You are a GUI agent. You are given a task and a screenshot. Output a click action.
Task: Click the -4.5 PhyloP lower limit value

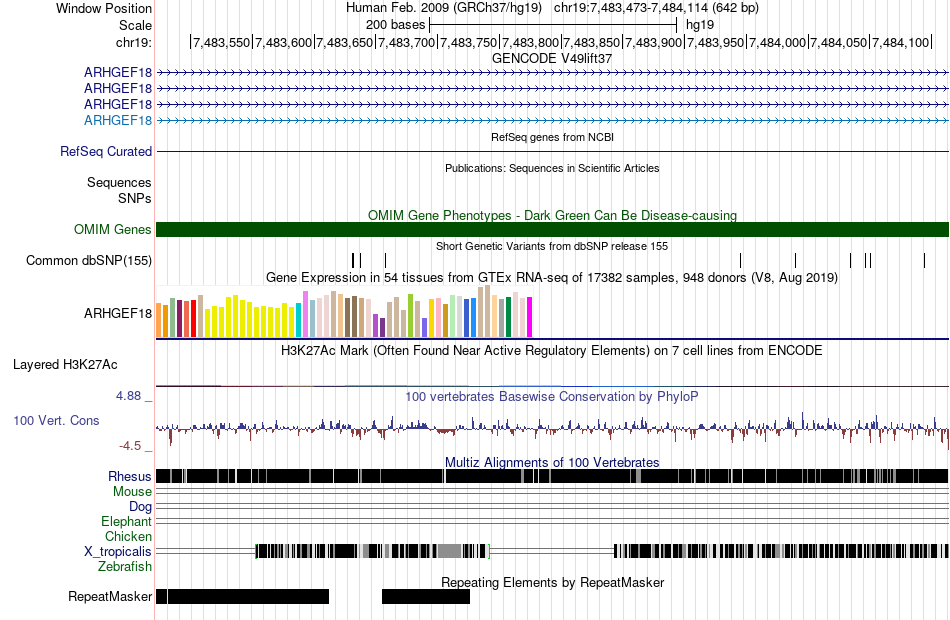130,446
